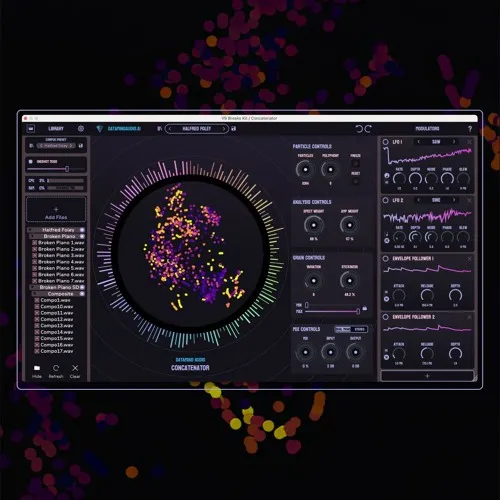Click the Hide folder icon
This screenshot has height=500, width=500.
(x=37, y=368)
